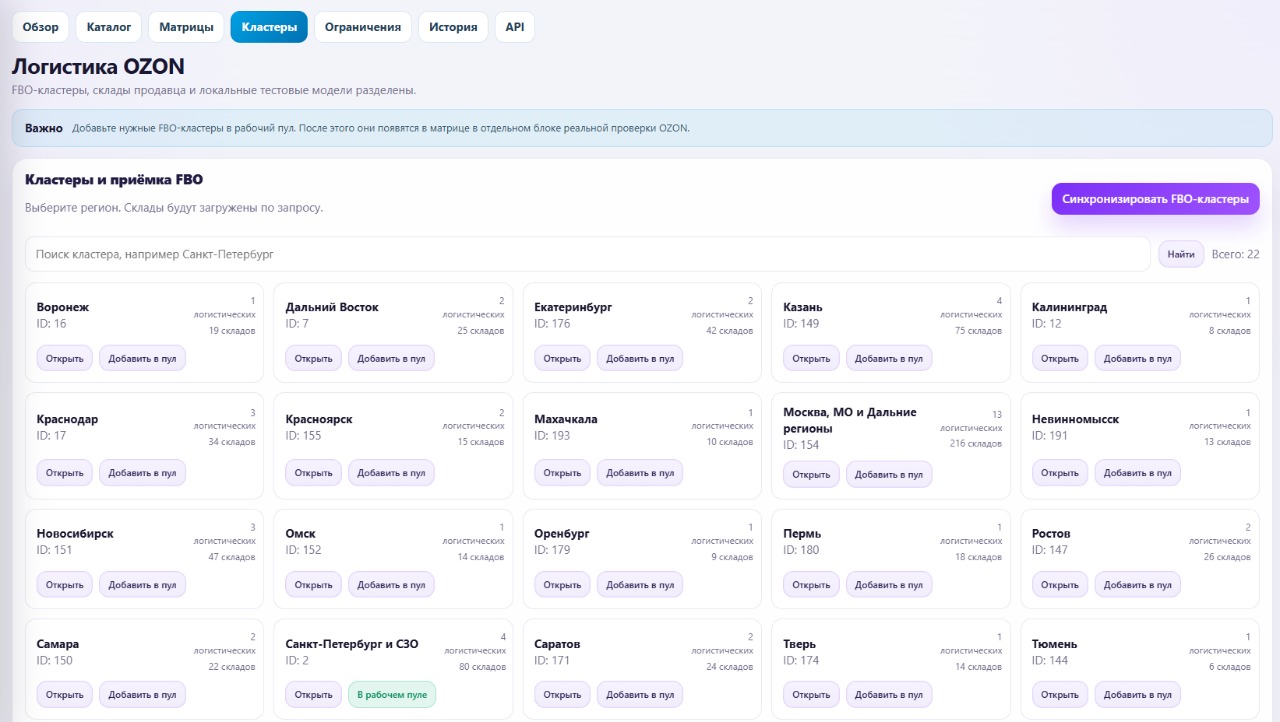This screenshot has width=1280, height=722.
Task: Open the Новосибирск cluster
Action: 65,585
